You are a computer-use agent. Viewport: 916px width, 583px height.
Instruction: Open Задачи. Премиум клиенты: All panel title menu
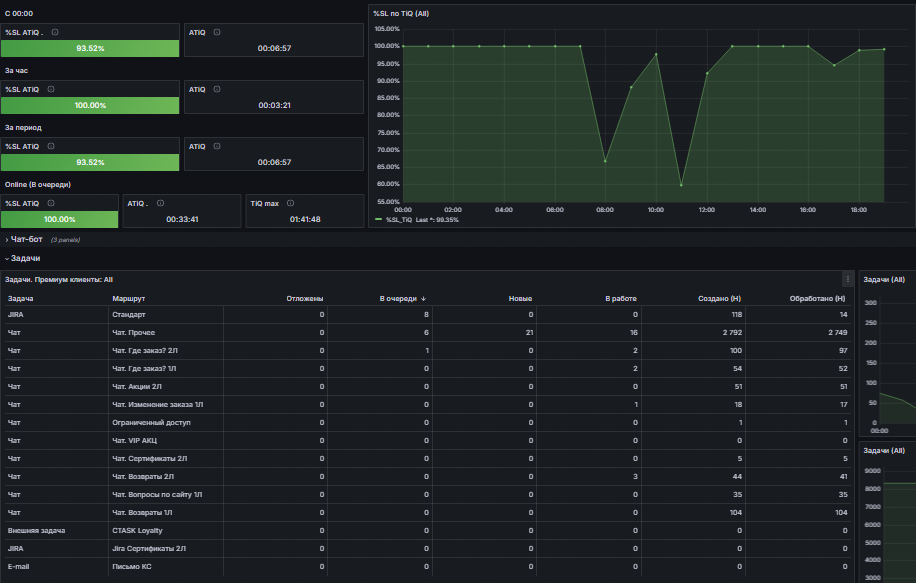[x=58, y=280]
